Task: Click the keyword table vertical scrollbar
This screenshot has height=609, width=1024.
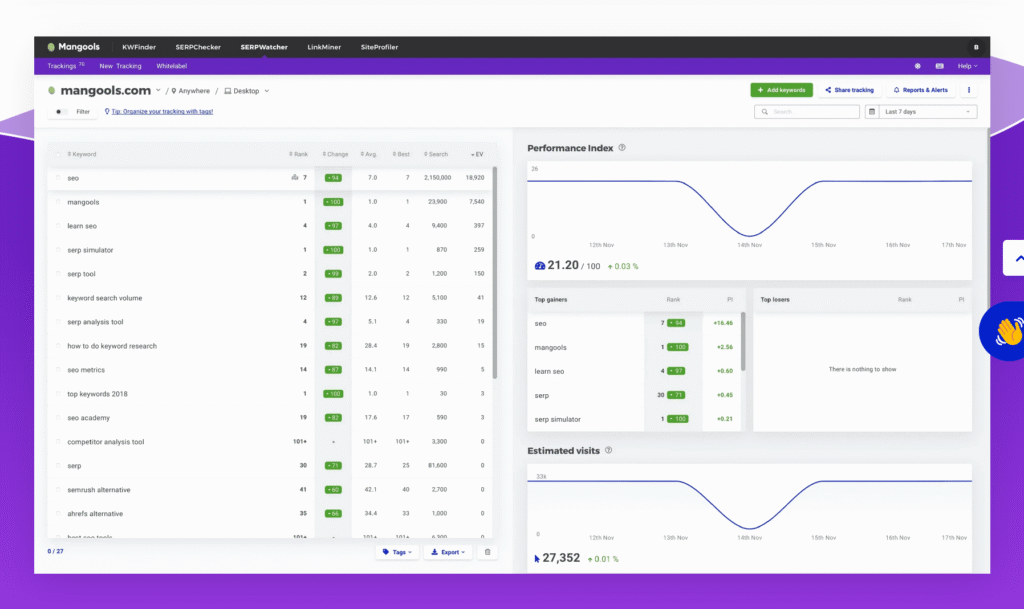Action: (x=495, y=273)
